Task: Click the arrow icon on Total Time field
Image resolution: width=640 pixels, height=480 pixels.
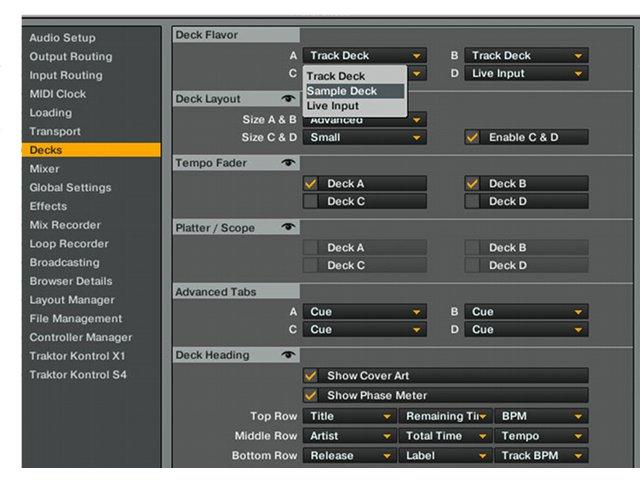Action: click(x=482, y=436)
